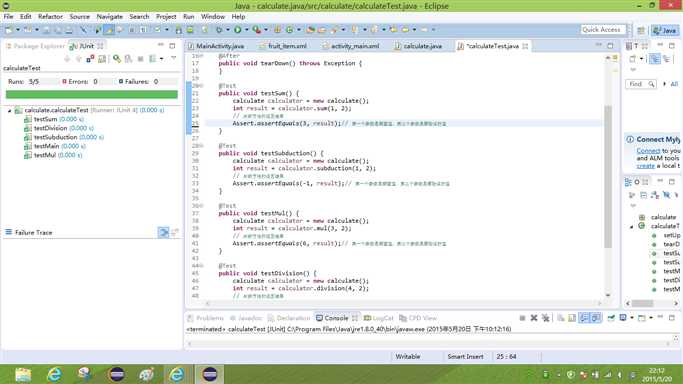Select testSum in JUnit results
The height and width of the screenshot is (384, 683).
coord(45,119)
